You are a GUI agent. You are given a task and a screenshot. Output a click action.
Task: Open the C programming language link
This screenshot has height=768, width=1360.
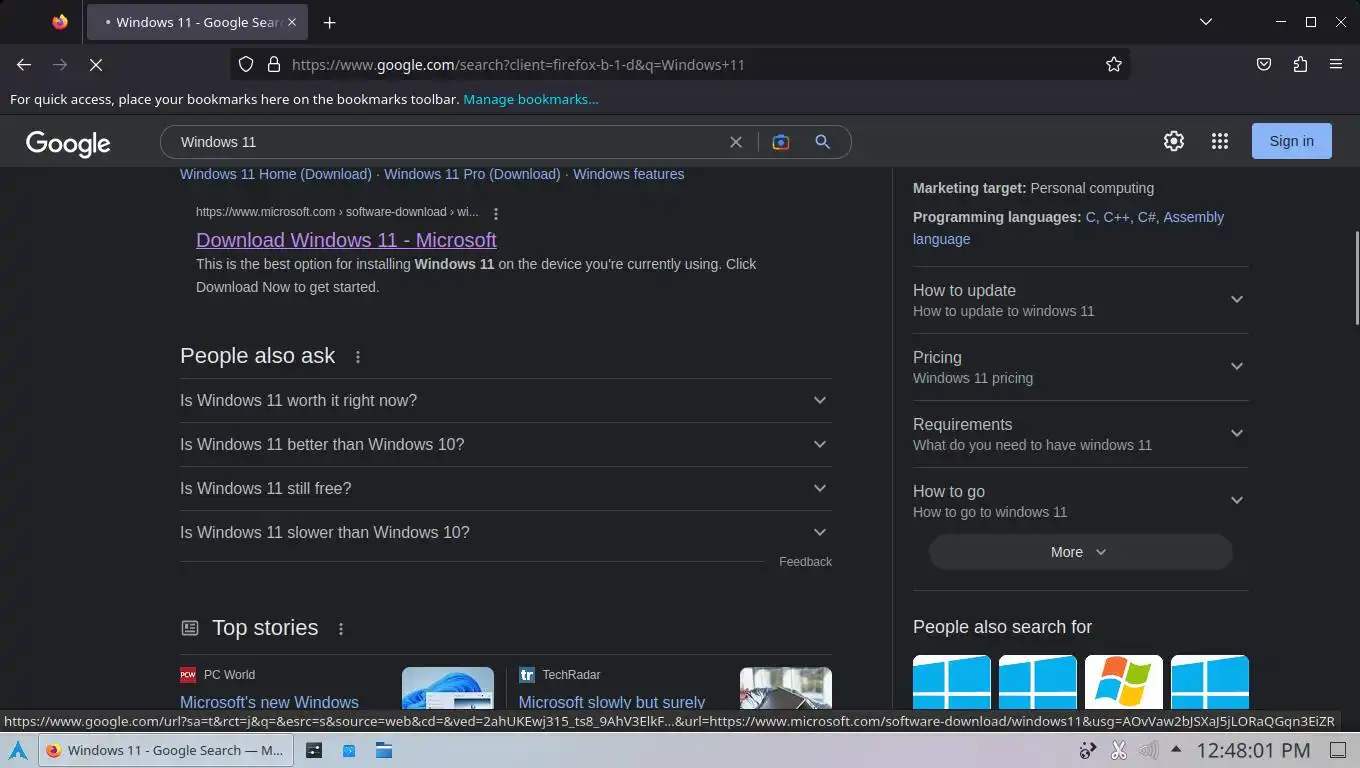pos(1091,217)
